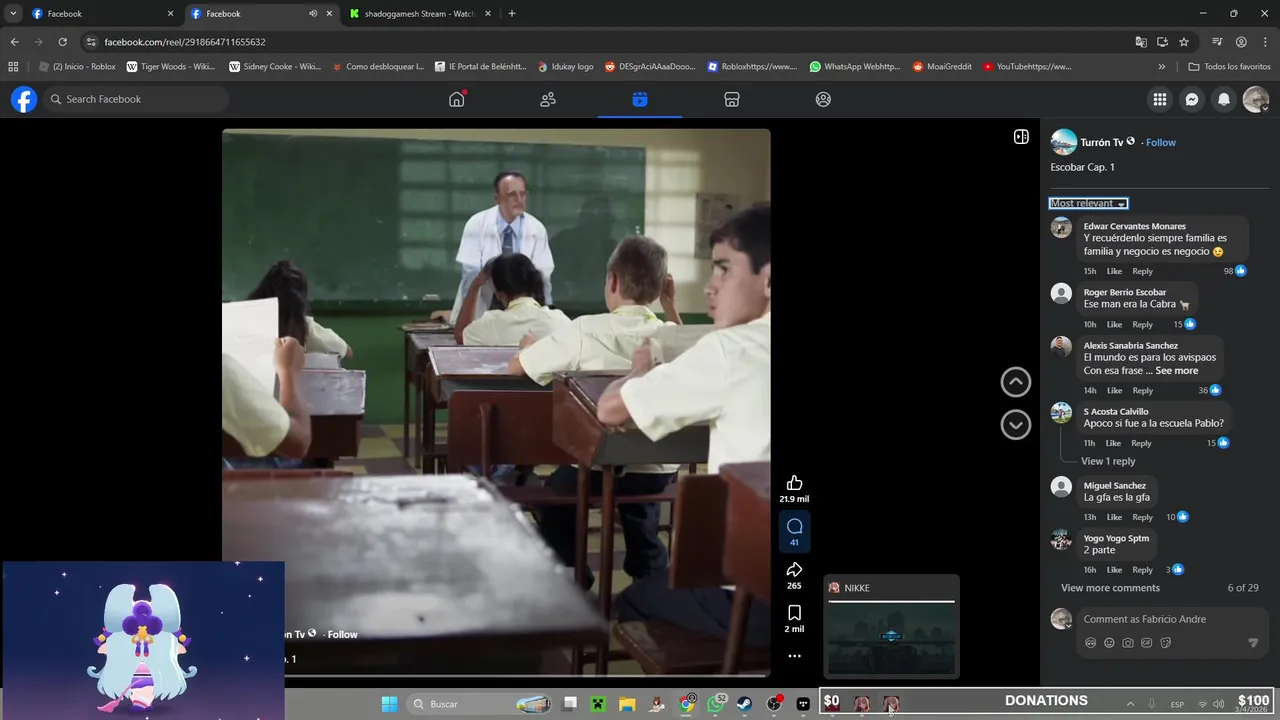Click the browser address bar URL
The image size is (1280, 720).
185,42
